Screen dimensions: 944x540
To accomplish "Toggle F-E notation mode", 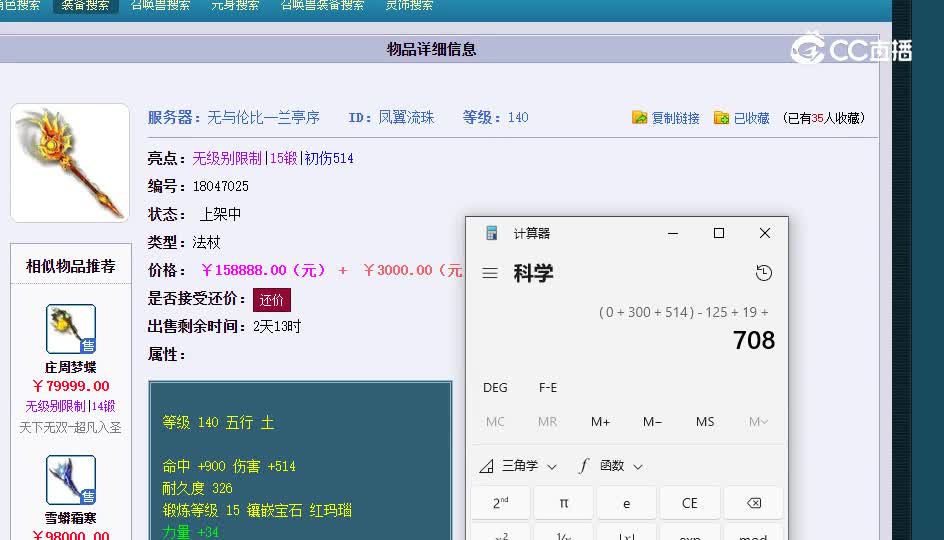I will 547,388.
